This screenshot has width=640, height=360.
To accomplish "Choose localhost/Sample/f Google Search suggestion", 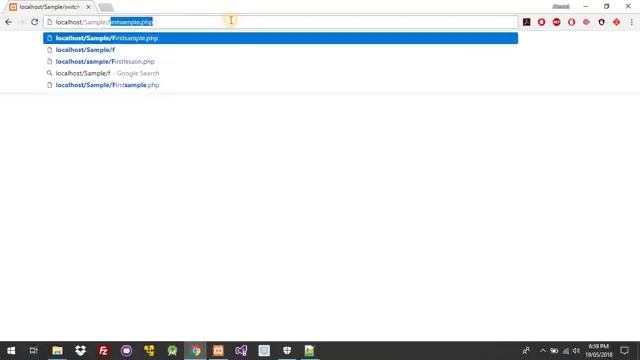I will click(x=280, y=73).
